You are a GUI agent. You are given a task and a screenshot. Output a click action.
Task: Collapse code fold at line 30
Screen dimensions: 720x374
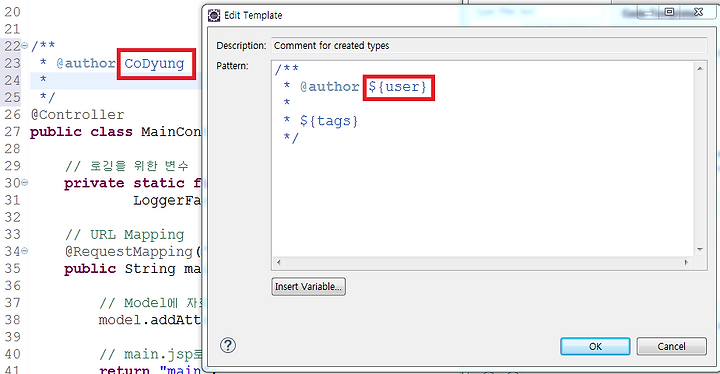click(25, 182)
